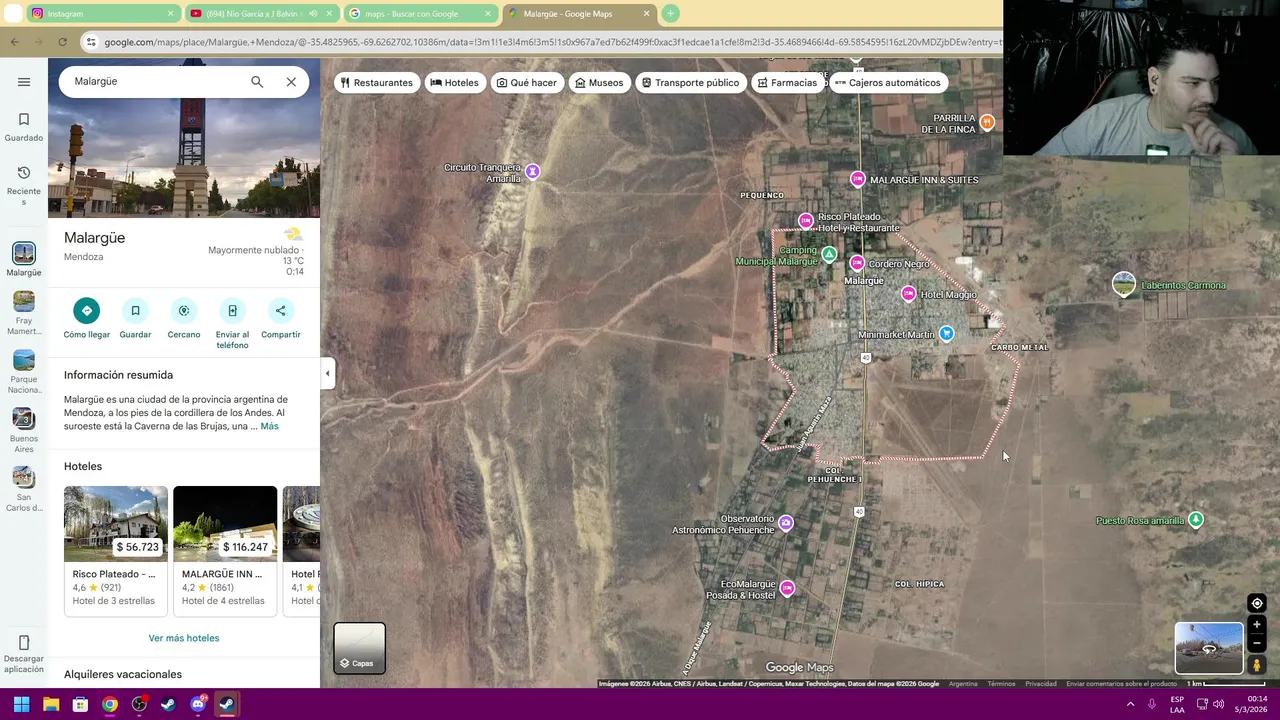
Task: Click the Hotel Maggio marker
Action: point(908,293)
